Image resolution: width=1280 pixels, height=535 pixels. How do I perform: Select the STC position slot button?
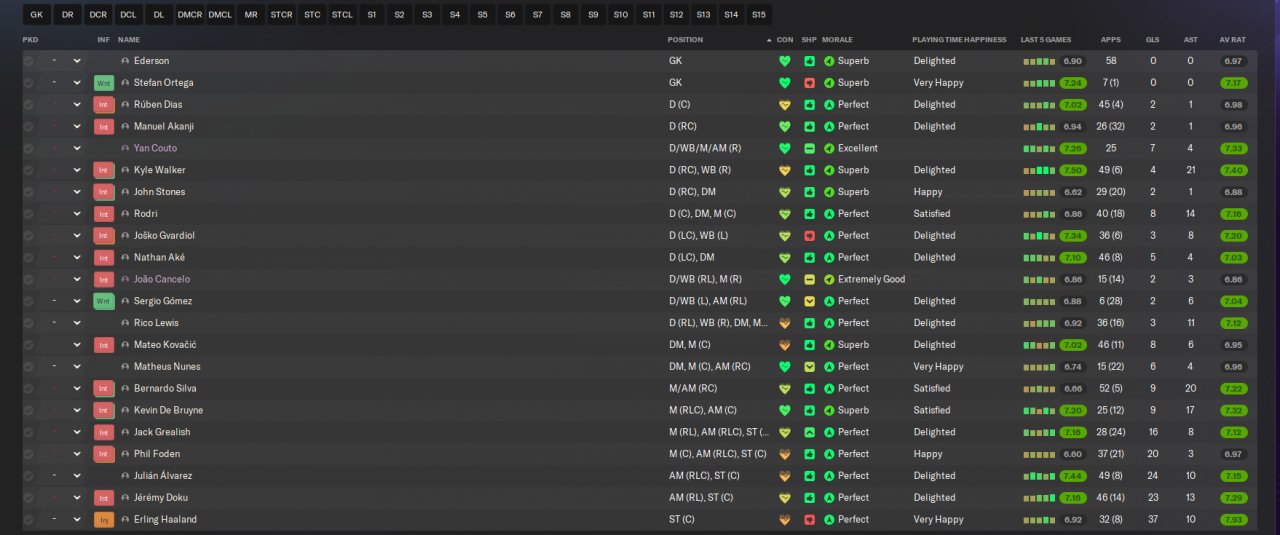click(x=312, y=14)
